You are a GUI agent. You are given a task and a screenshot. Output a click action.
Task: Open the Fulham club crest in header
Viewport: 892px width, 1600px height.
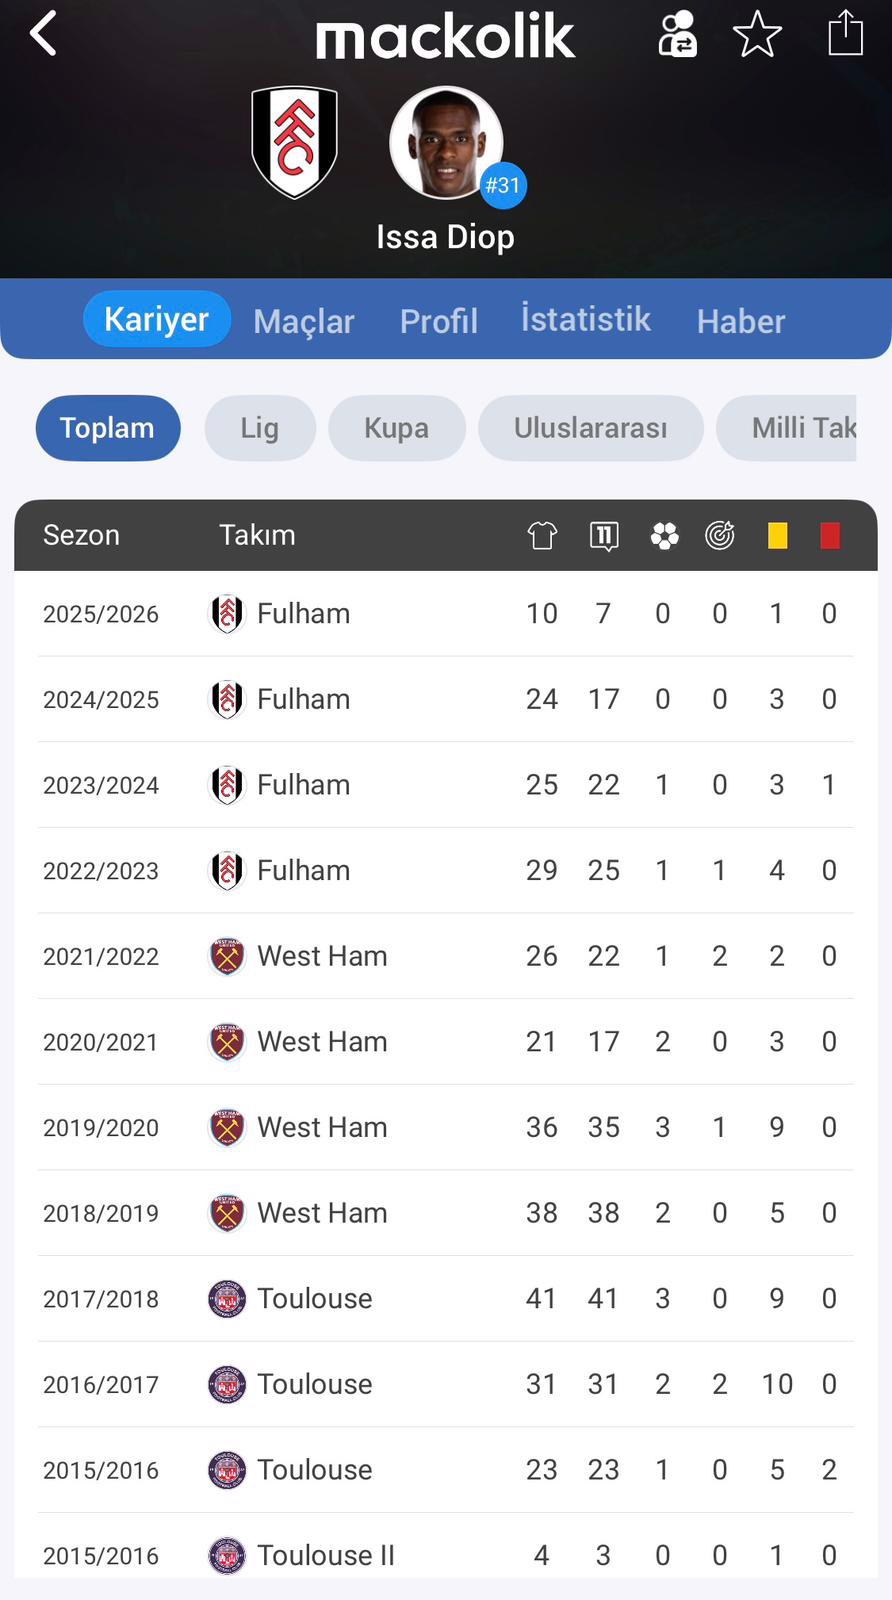pos(294,142)
